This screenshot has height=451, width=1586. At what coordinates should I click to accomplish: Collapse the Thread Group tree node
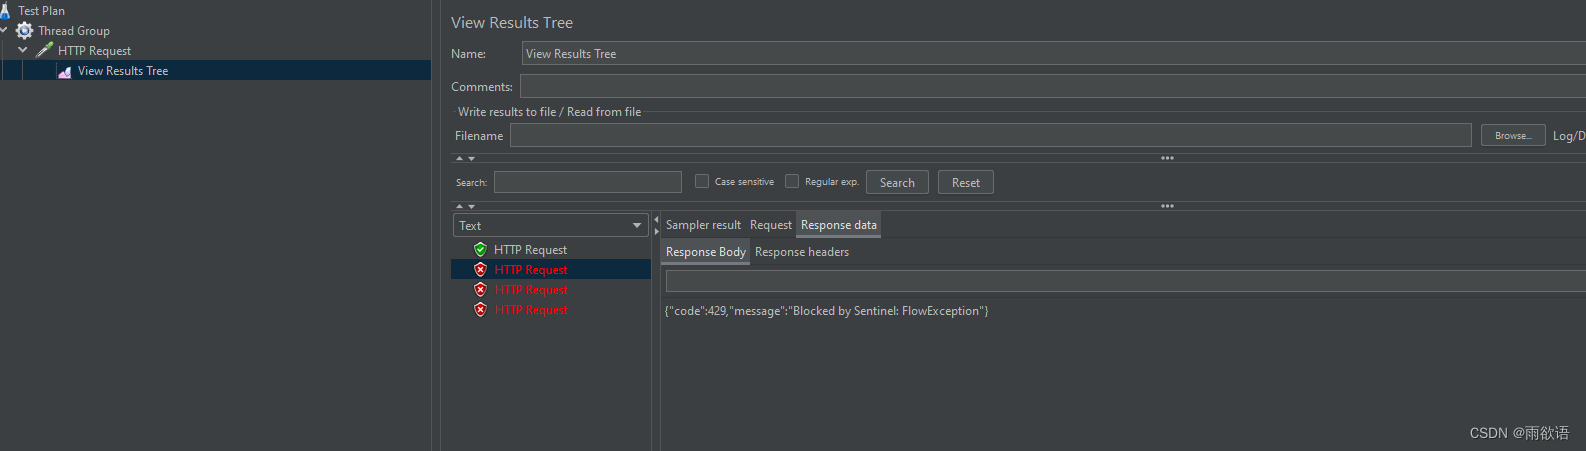4,30
